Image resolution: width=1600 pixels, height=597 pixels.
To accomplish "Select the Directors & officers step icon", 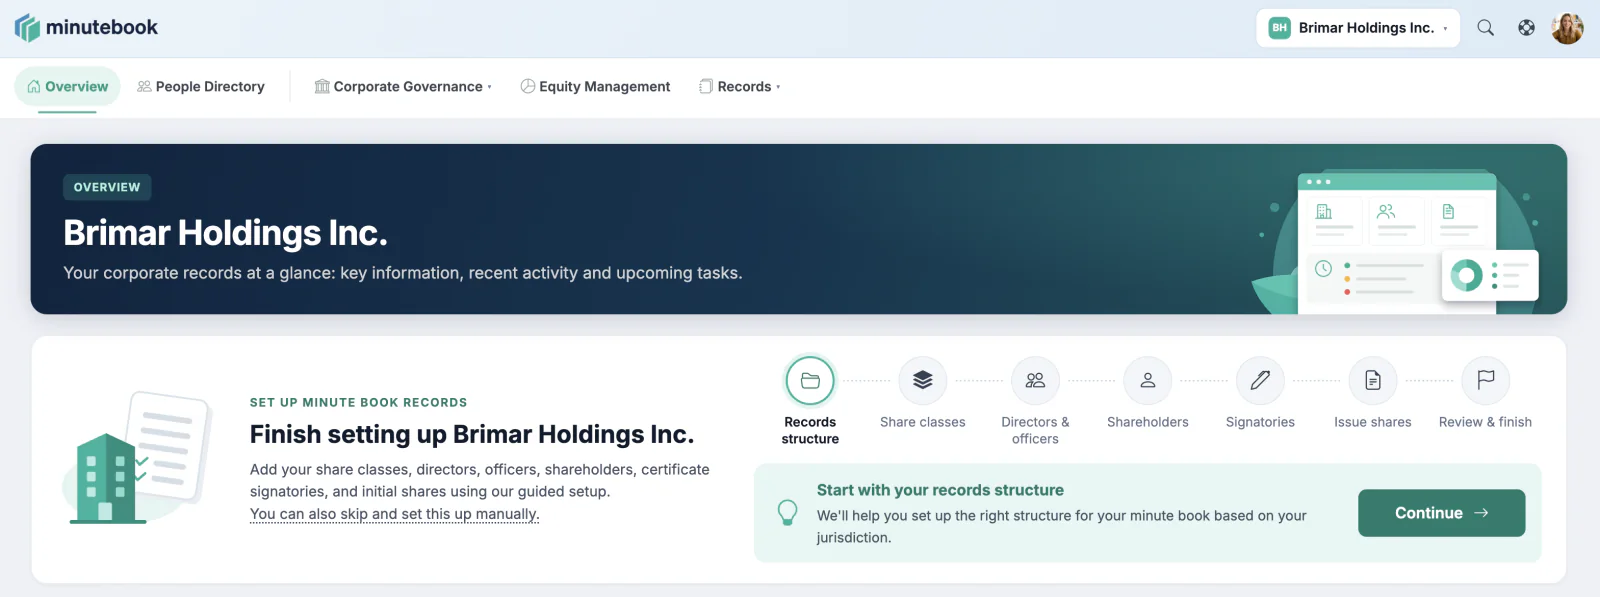I will [1035, 381].
